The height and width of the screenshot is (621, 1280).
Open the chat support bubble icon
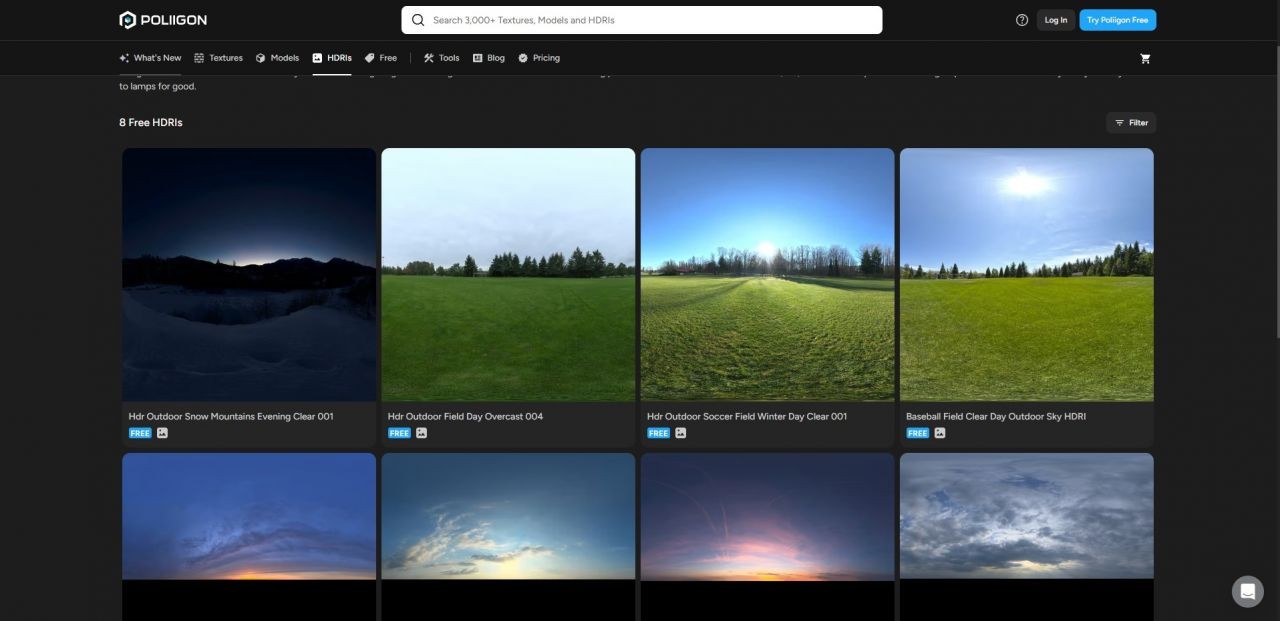point(1247,591)
